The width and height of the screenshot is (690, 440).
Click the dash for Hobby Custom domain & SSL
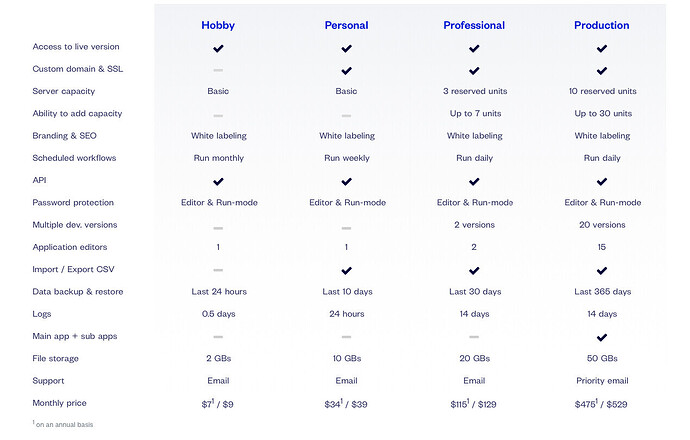pos(218,70)
